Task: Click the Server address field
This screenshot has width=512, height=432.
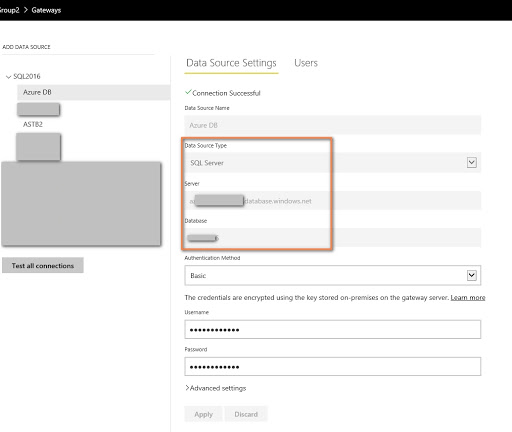Action: click(x=333, y=201)
